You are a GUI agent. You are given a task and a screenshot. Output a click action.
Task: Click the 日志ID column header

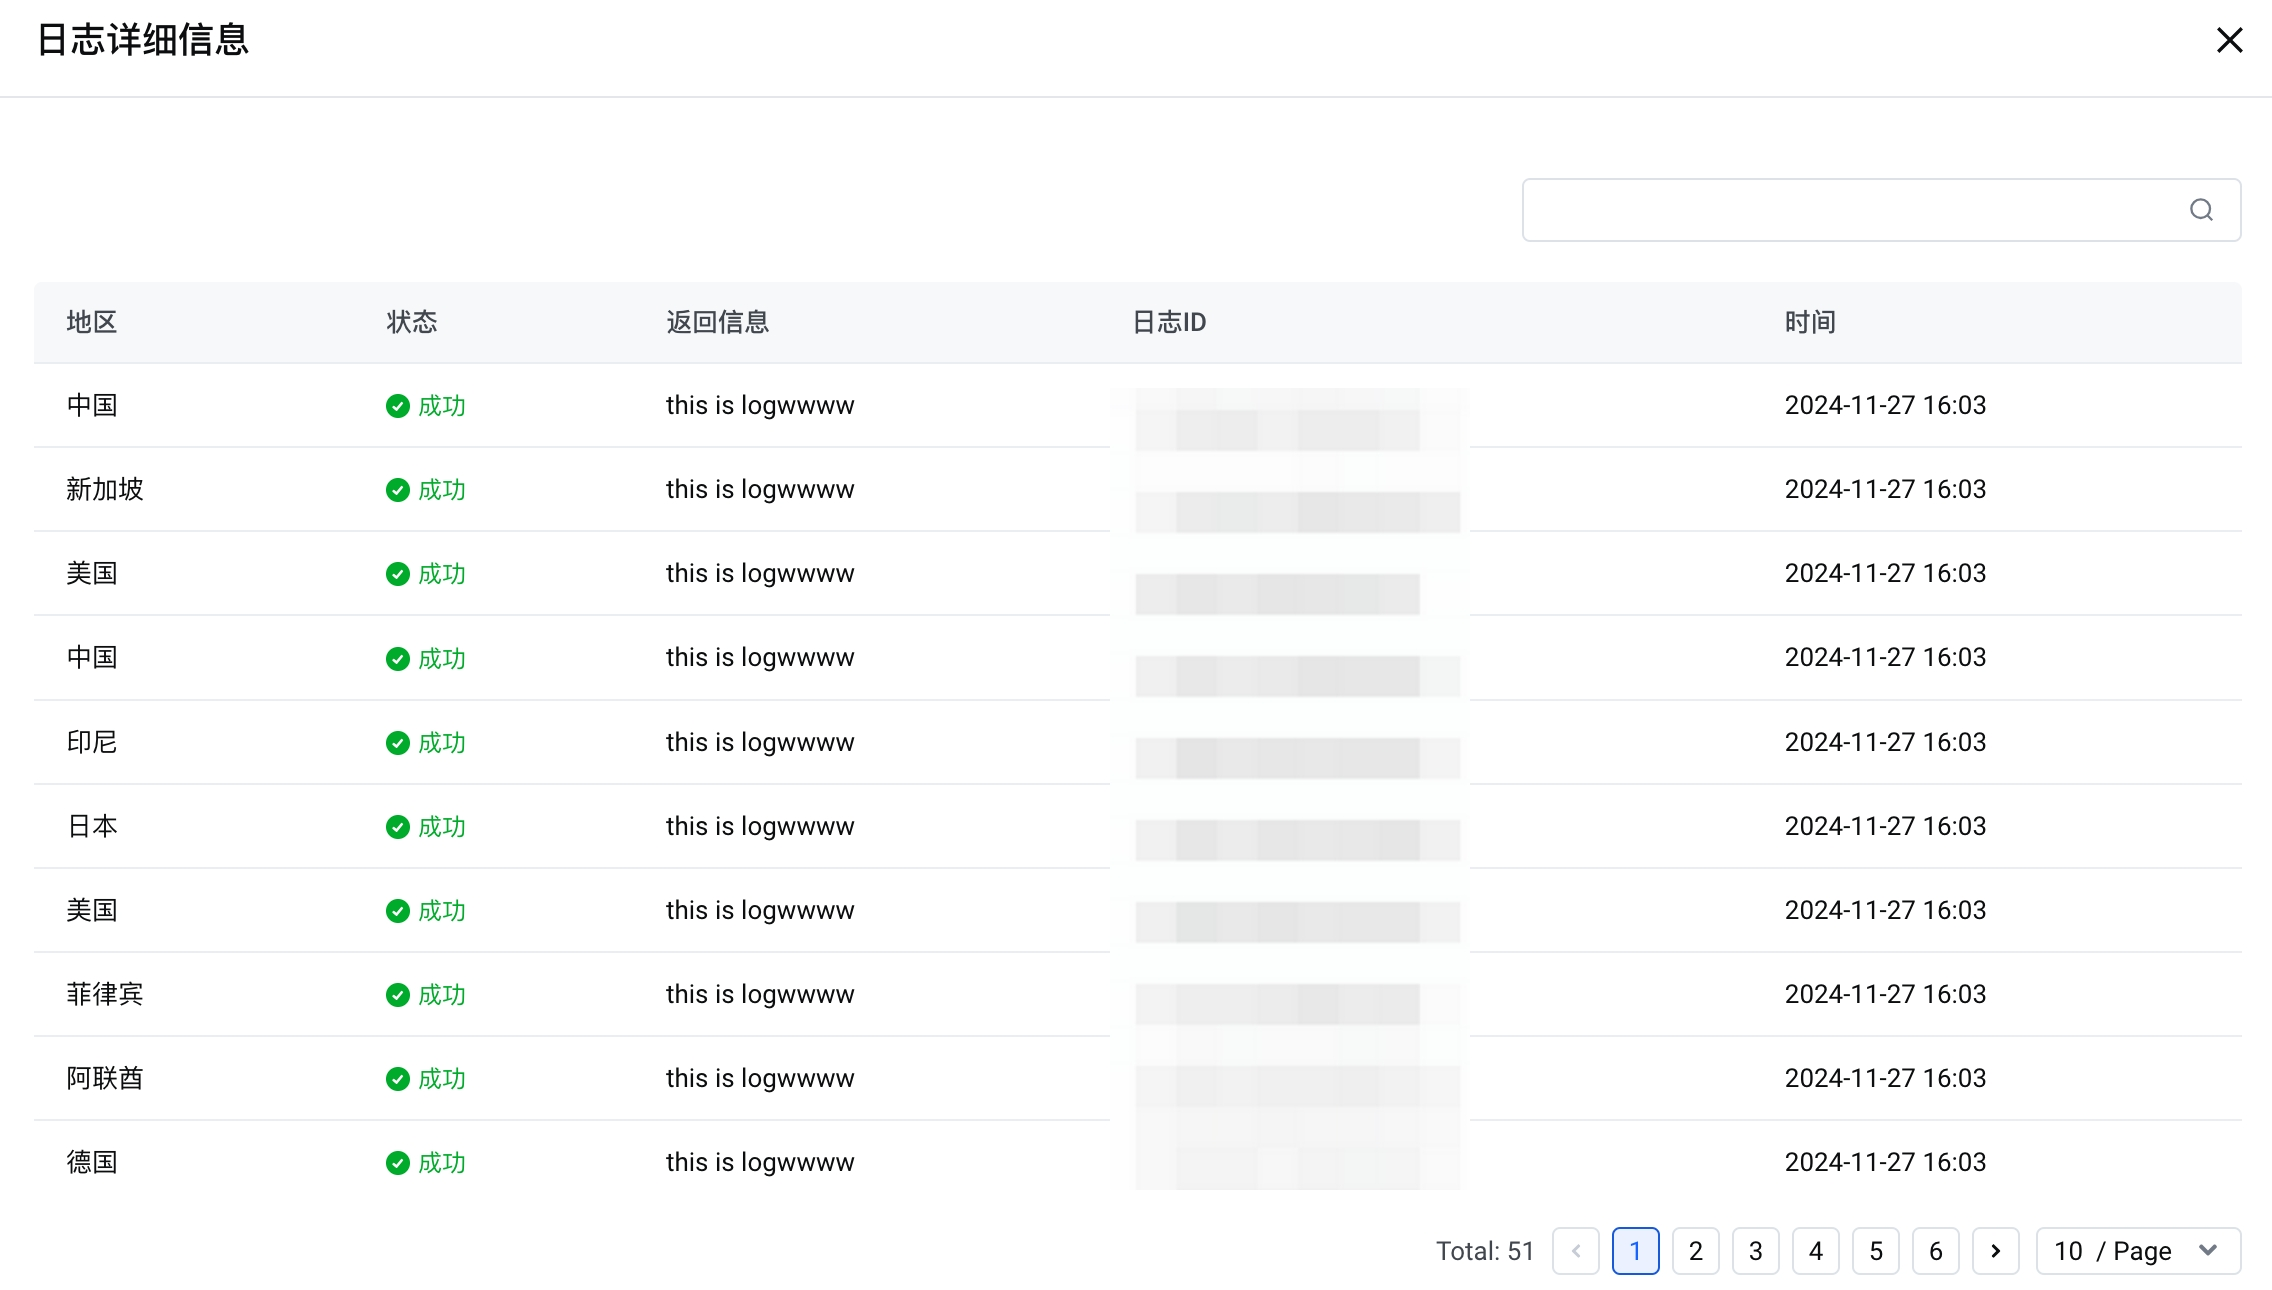click(1168, 322)
